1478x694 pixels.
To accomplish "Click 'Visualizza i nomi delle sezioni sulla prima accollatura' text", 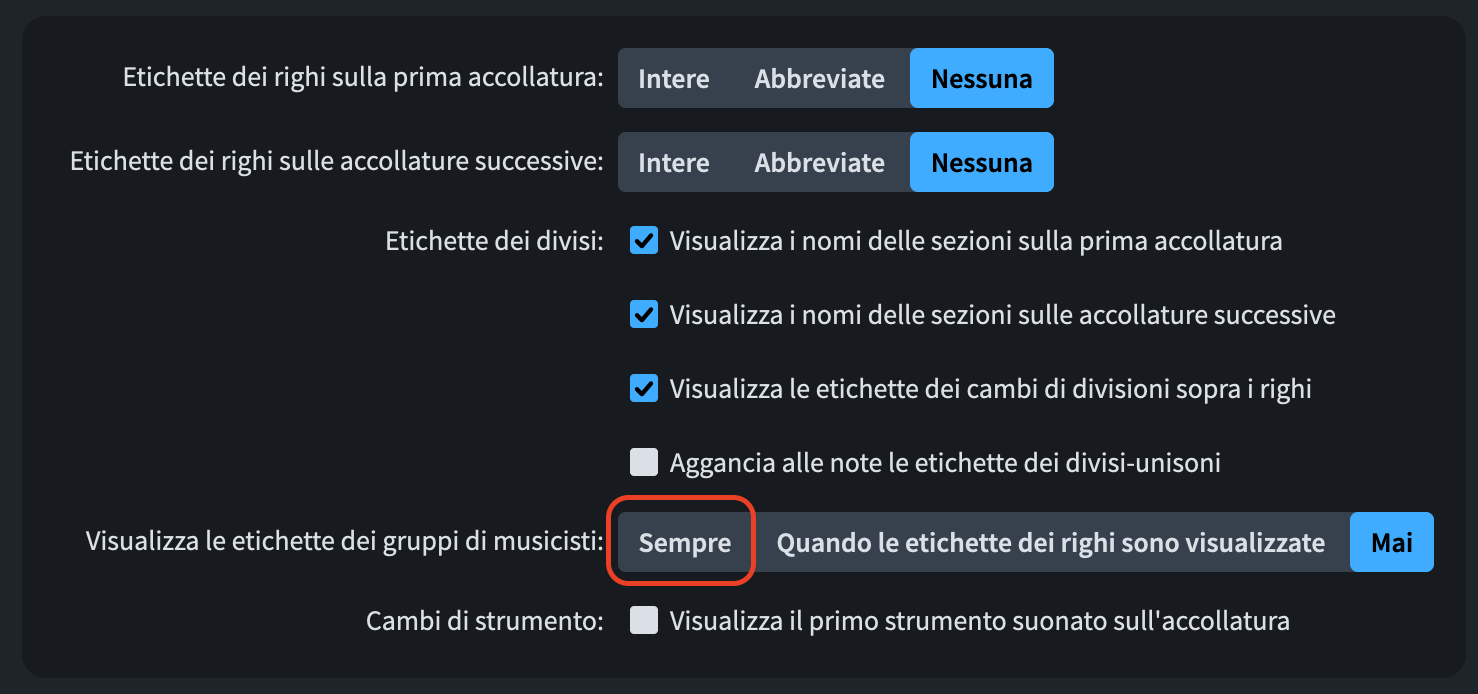I will coord(975,241).
